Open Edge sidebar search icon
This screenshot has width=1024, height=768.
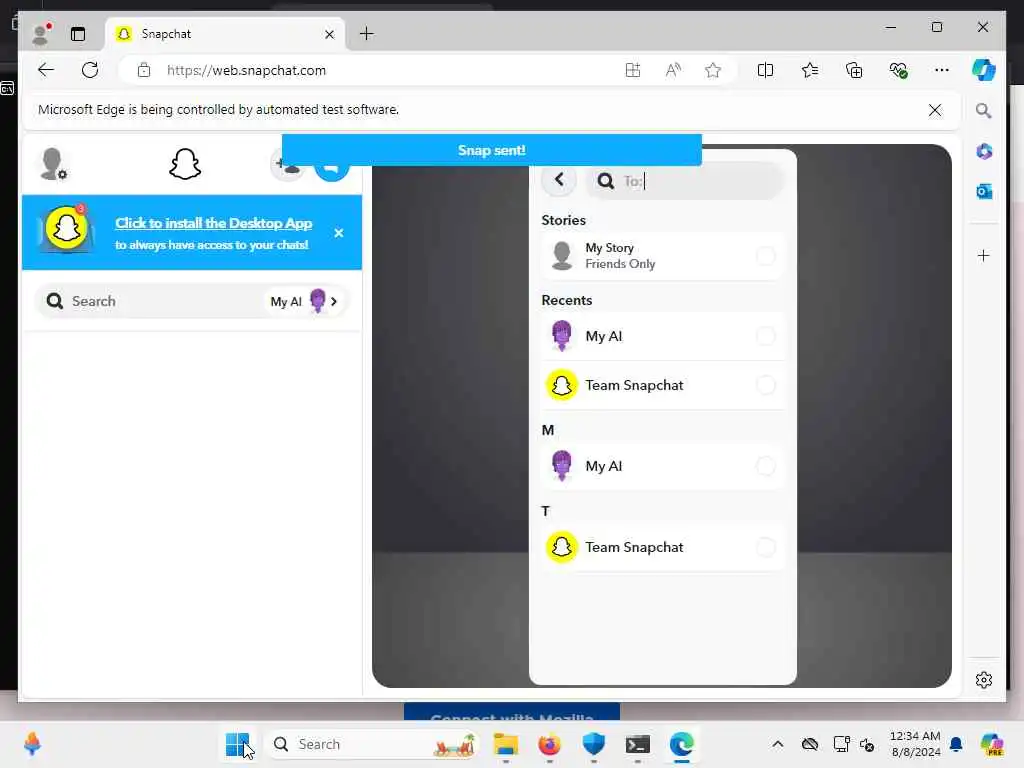pyautogui.click(x=984, y=111)
